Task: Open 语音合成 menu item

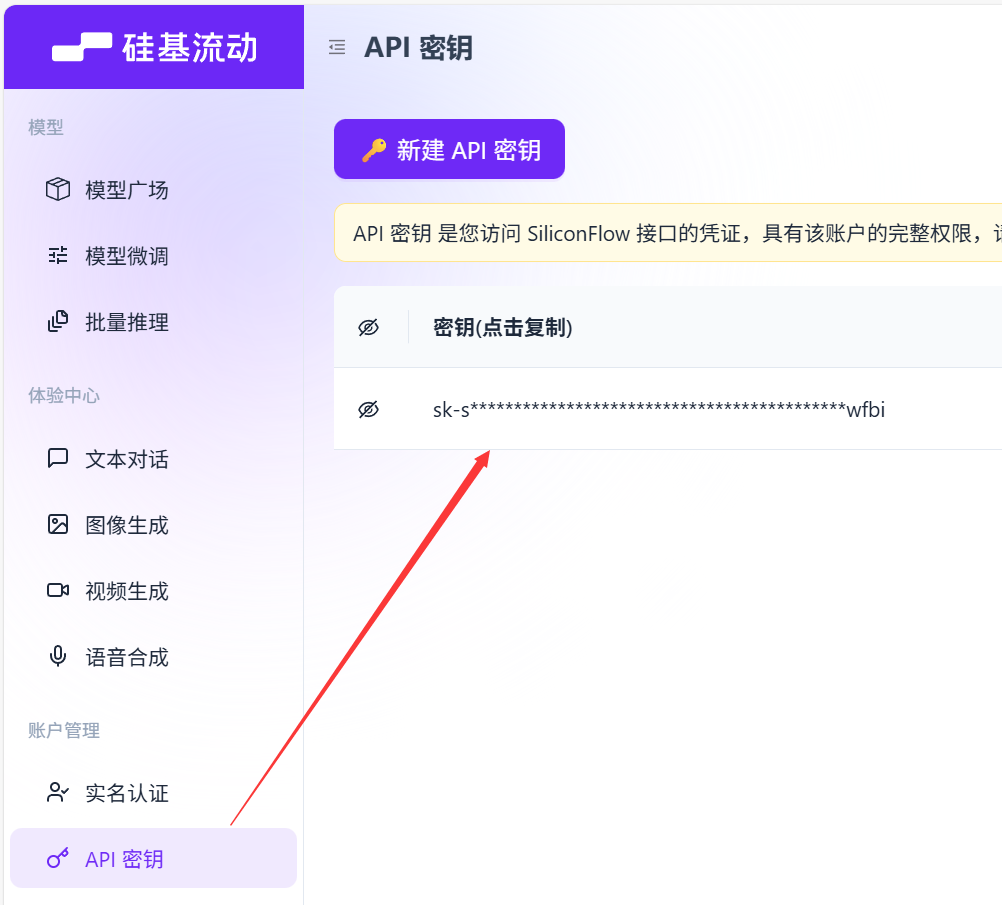Action: coord(153,656)
